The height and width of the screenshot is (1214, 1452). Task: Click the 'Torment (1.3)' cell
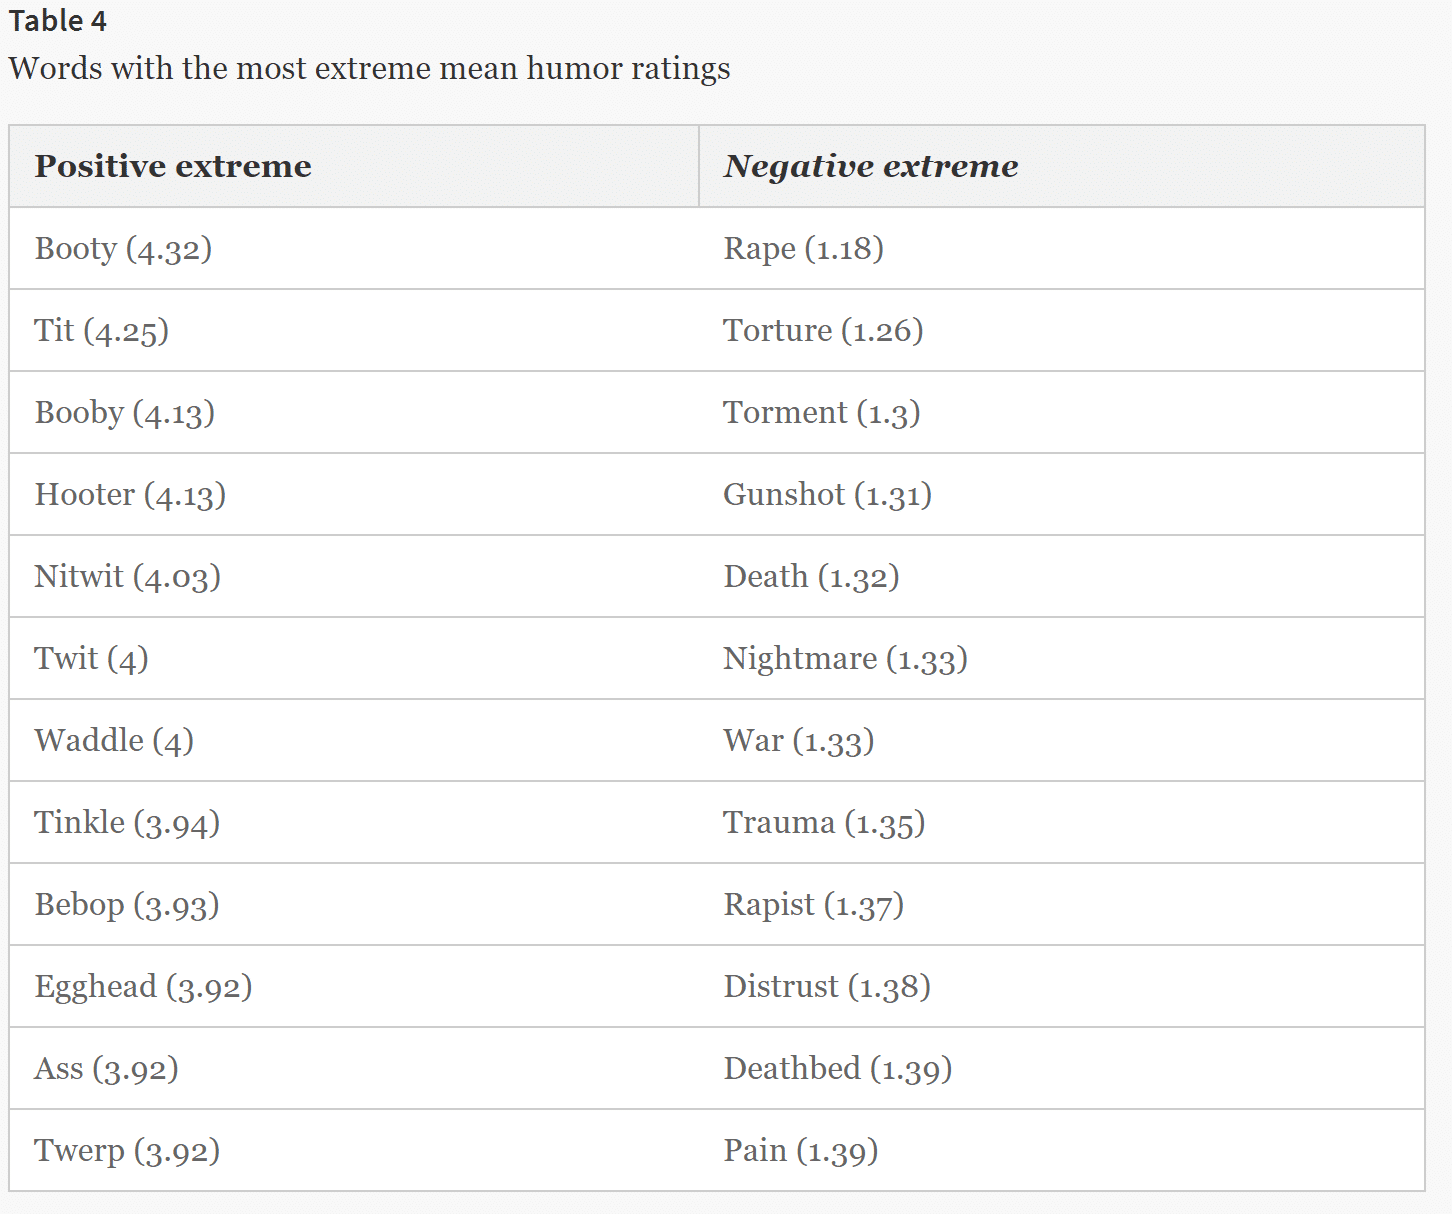tap(821, 413)
